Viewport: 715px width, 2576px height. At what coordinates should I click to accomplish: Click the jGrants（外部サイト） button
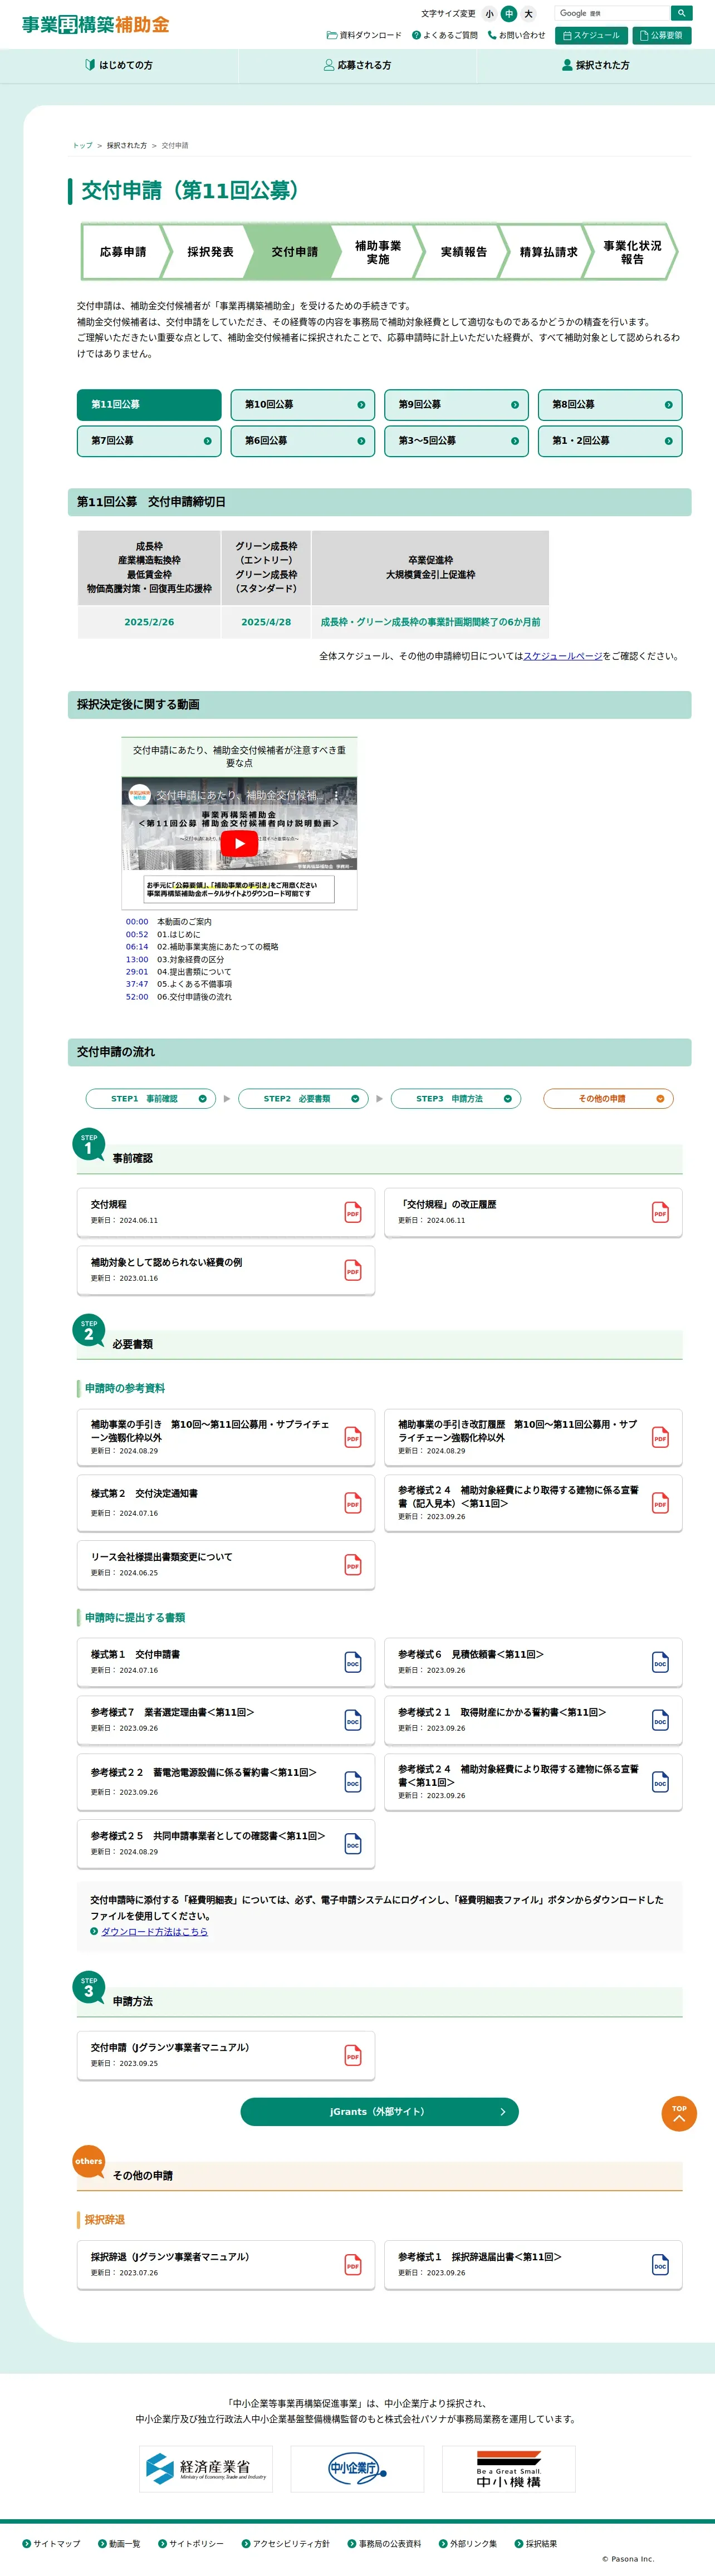tap(379, 2111)
